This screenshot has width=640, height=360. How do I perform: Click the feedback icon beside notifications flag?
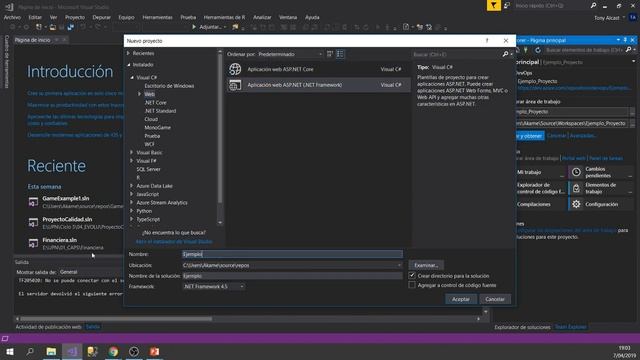tap(507, 5)
